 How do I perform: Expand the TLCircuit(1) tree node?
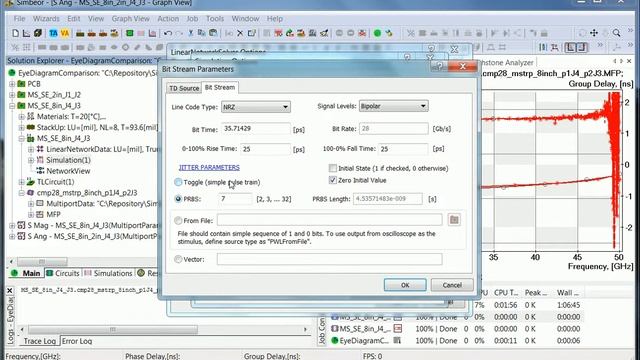21,182
